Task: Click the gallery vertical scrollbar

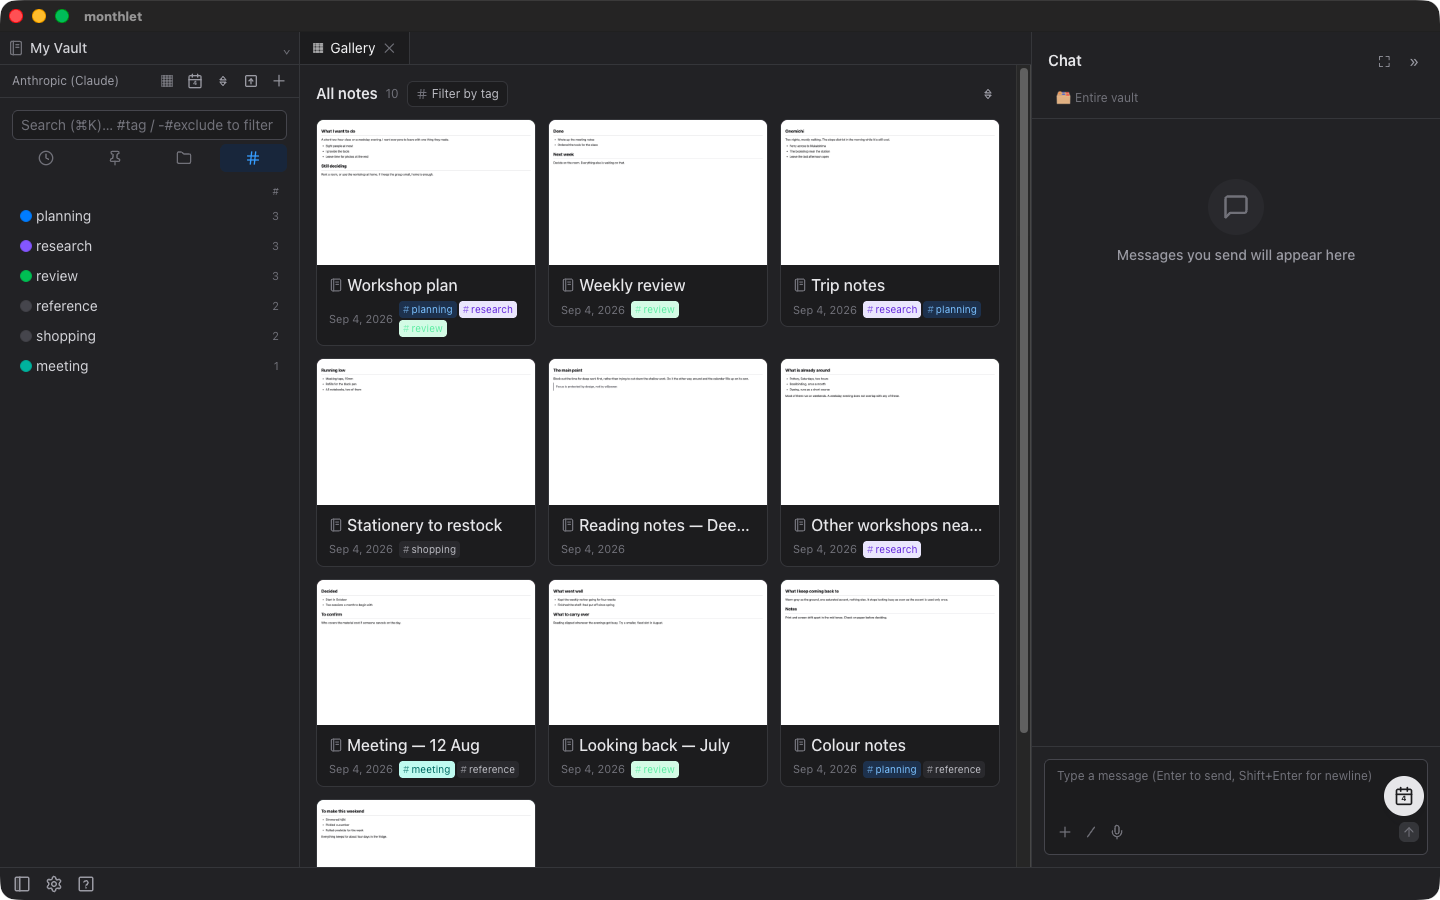Action: point(1024,400)
